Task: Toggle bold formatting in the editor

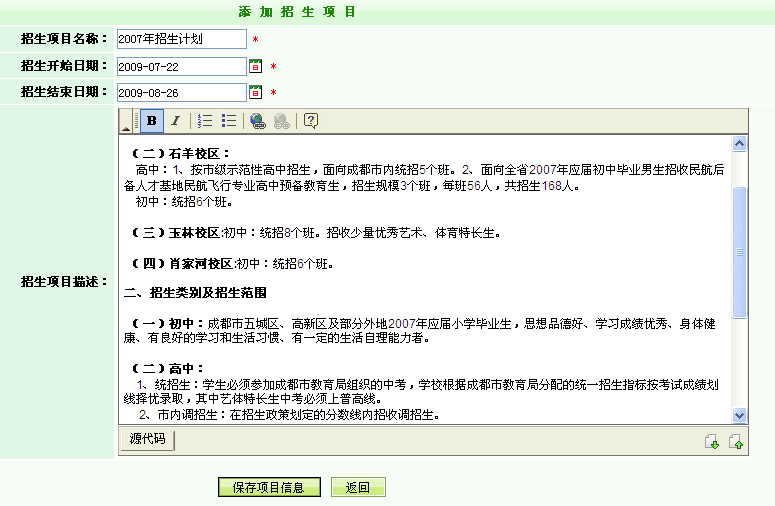Action: point(152,121)
